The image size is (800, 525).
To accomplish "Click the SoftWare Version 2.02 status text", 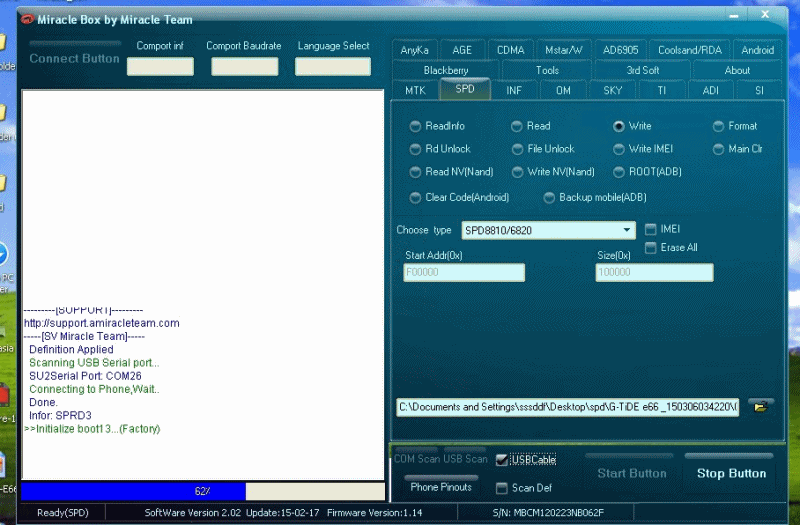I will (193, 513).
